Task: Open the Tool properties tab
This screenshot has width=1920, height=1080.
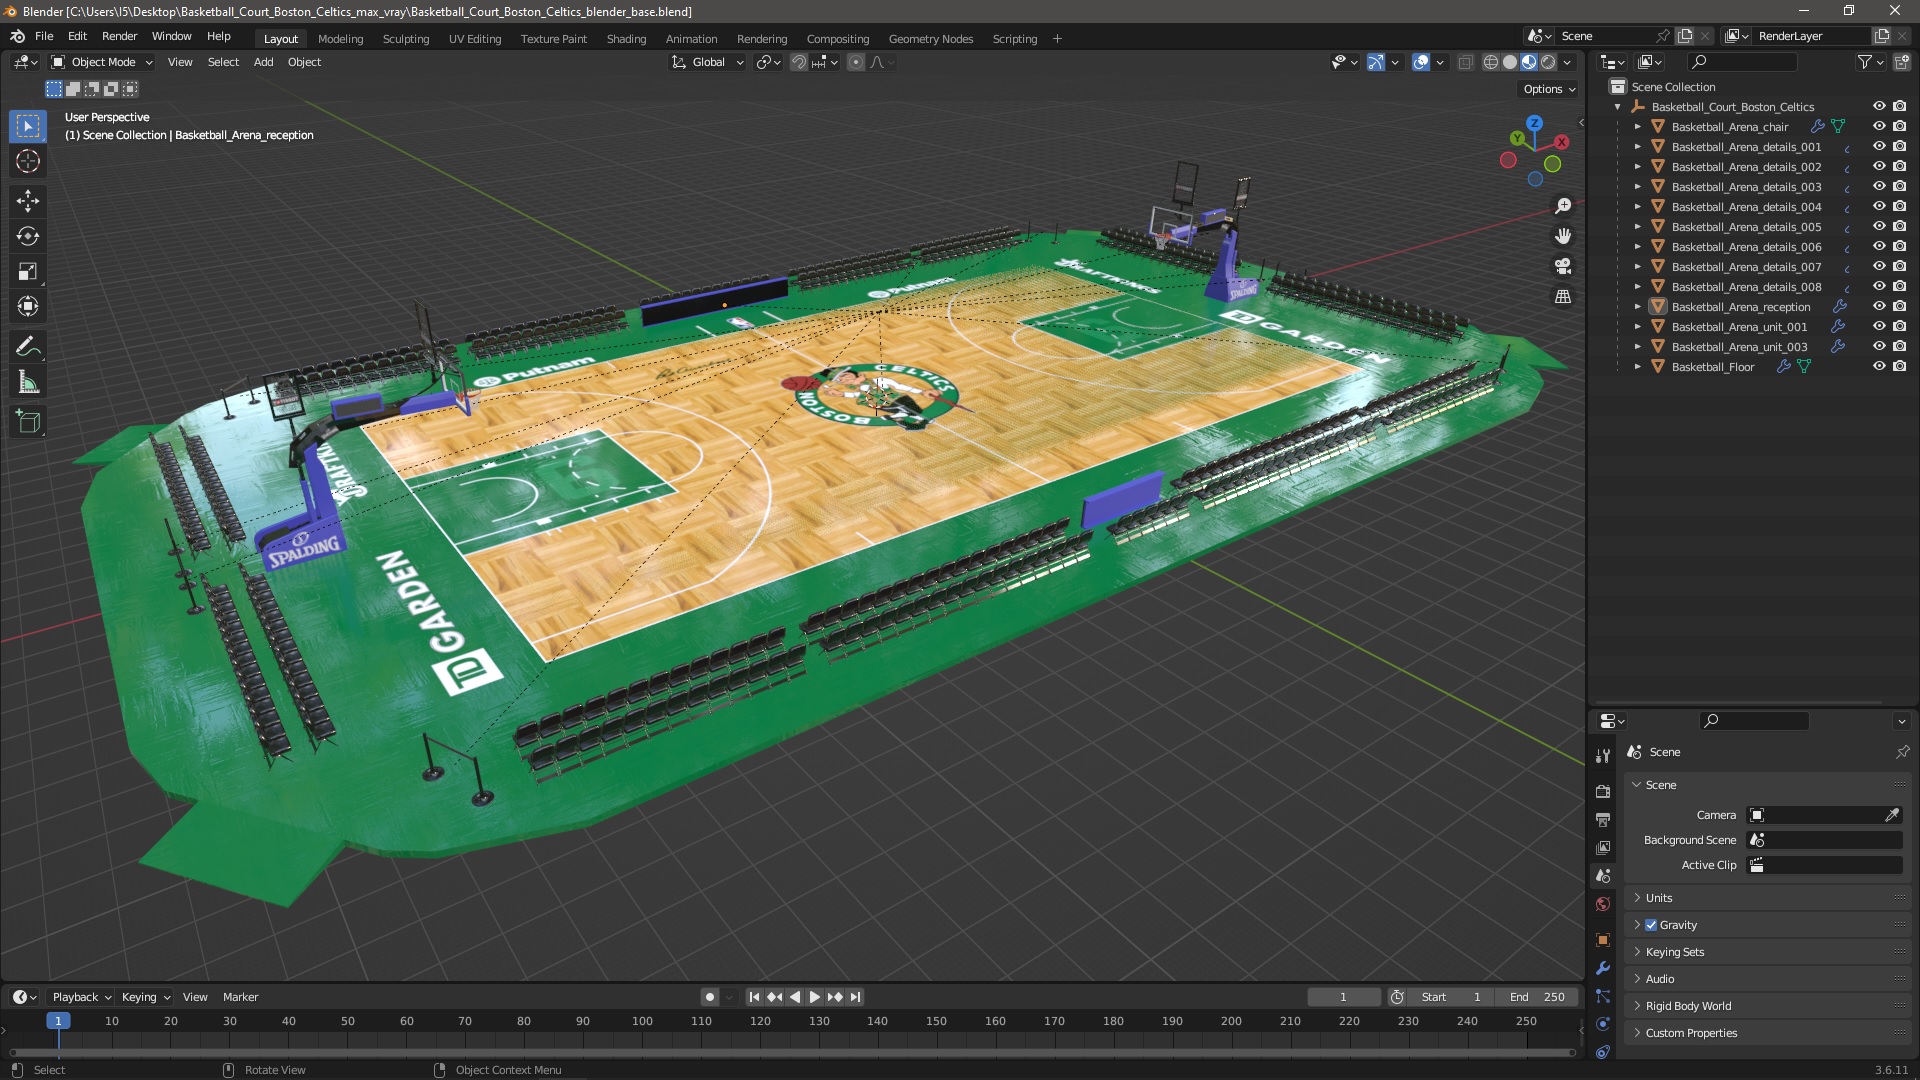Action: (x=1603, y=756)
